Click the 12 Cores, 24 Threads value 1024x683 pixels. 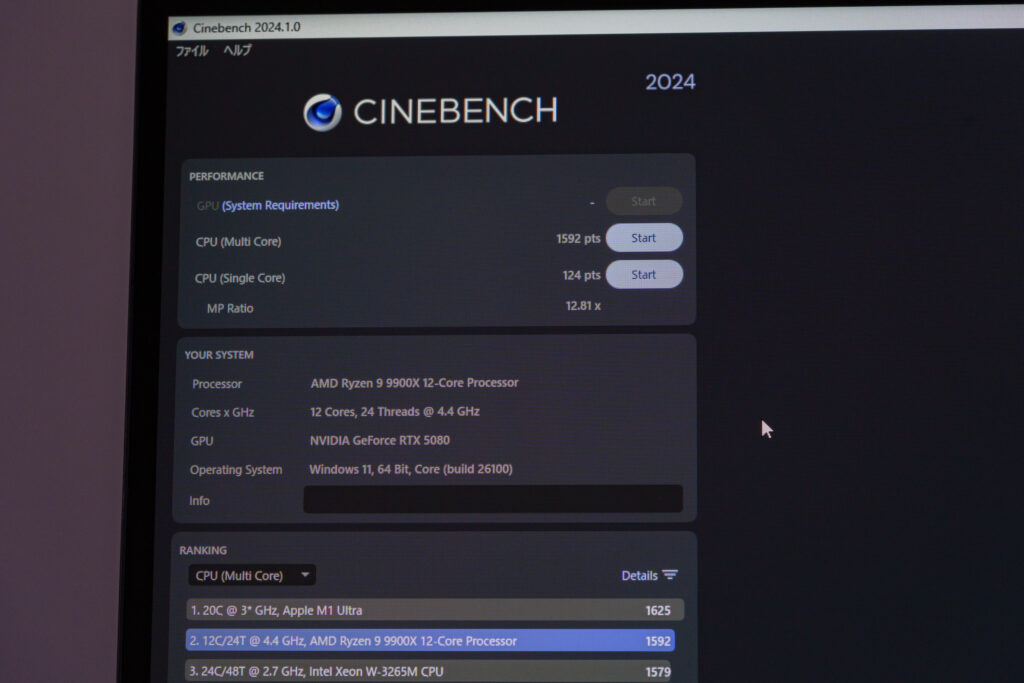tap(395, 411)
